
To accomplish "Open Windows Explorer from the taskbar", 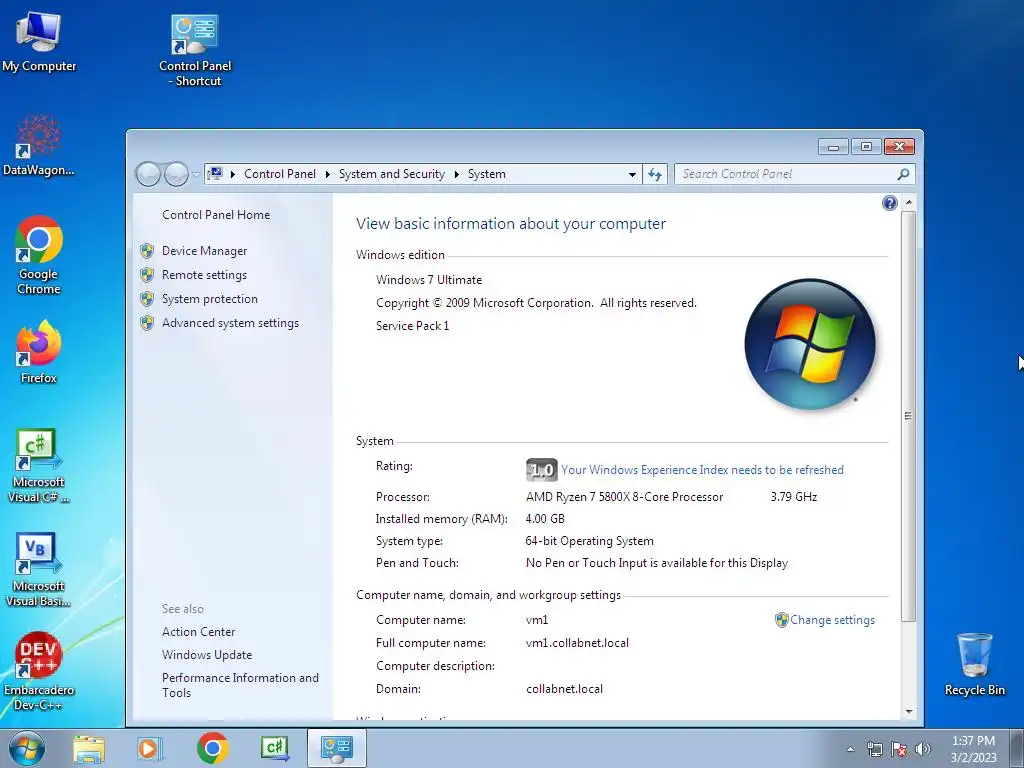I will coord(89,748).
